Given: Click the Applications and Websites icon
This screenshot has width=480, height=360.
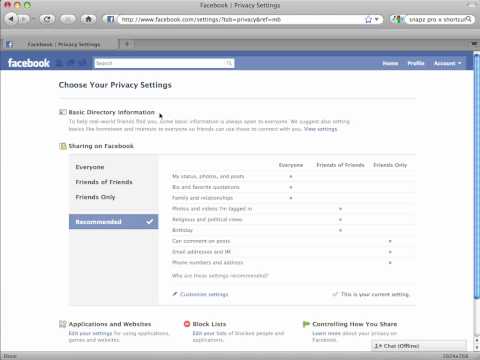Looking at the screenshot, I should click(62, 324).
